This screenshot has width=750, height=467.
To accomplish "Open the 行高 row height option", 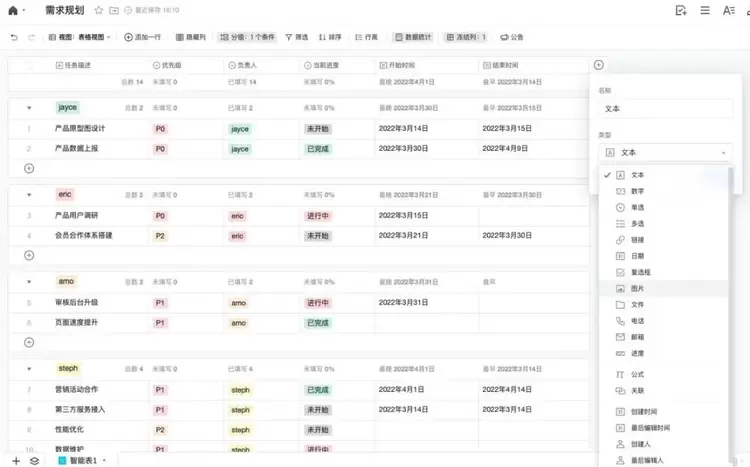I will pos(366,37).
